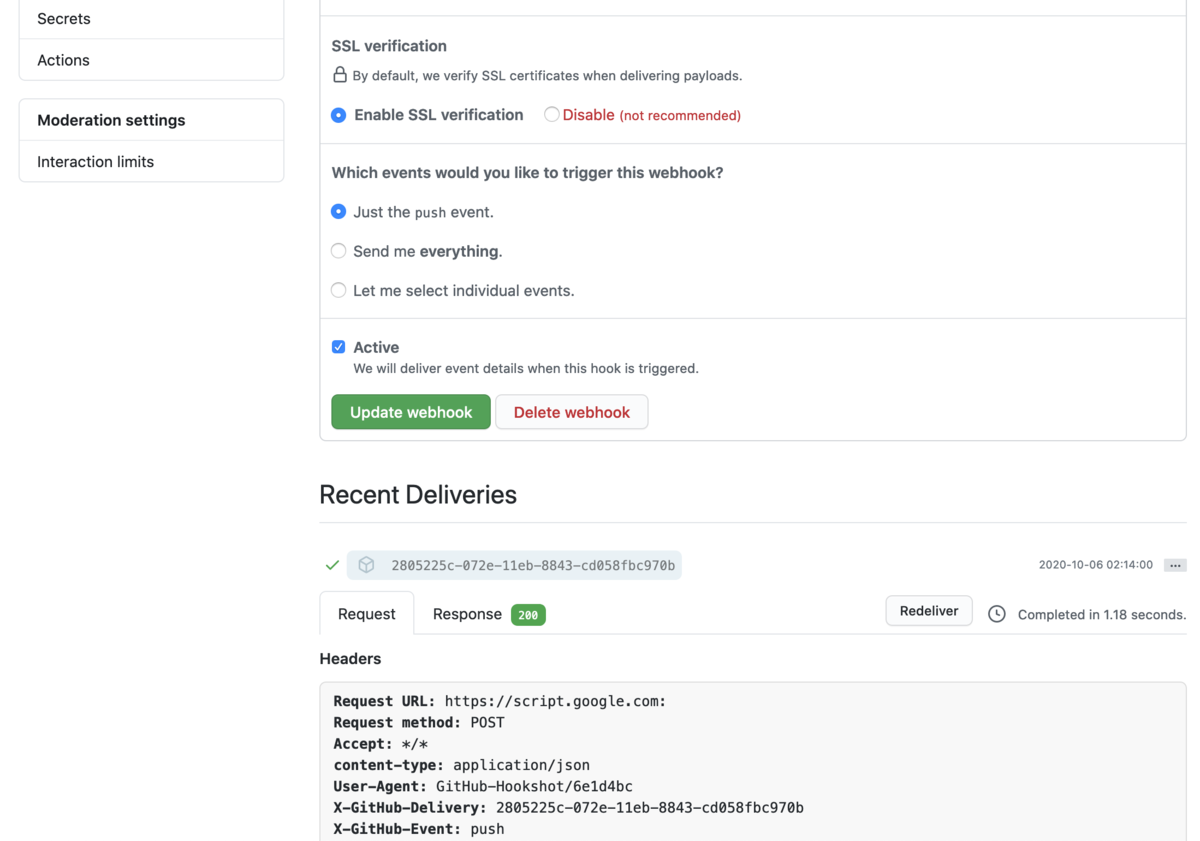Click the Delete webhook button

click(x=571, y=412)
